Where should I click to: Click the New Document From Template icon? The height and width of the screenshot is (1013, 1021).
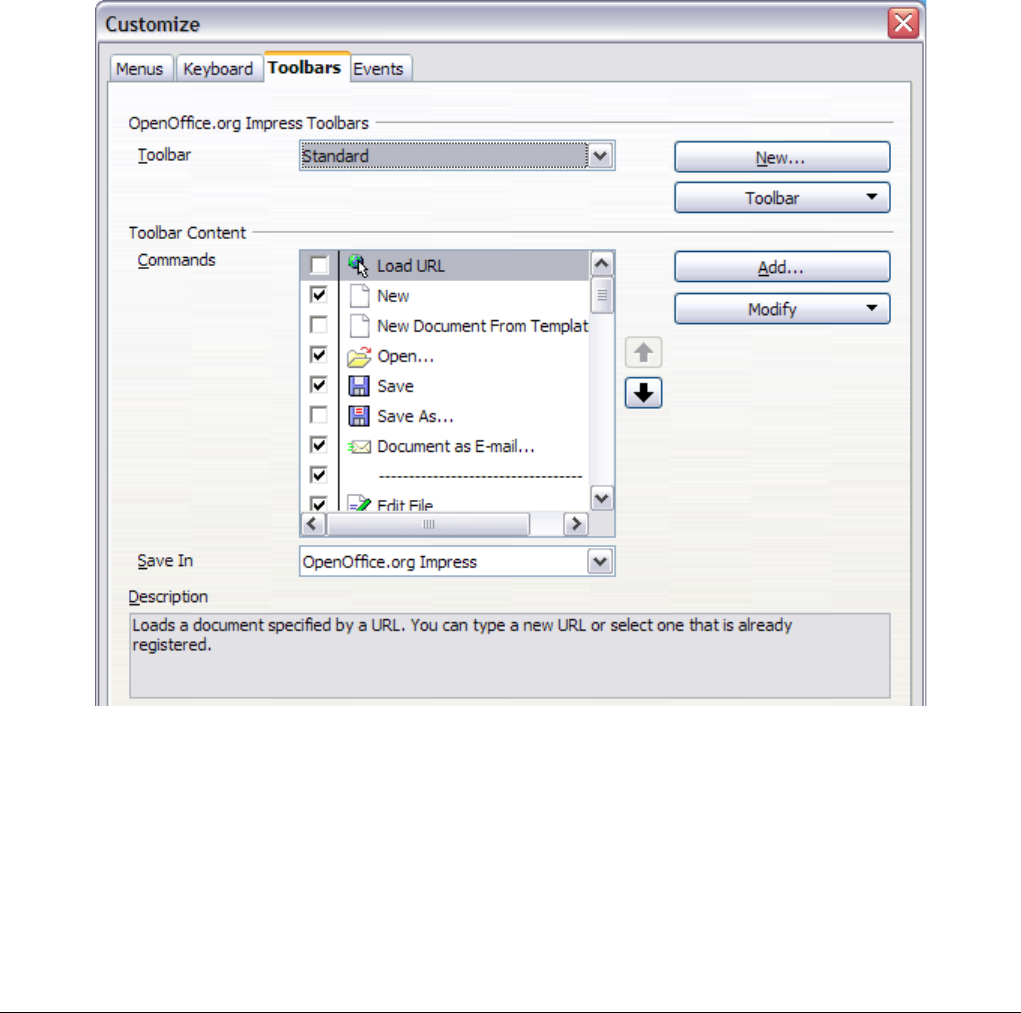tap(359, 326)
